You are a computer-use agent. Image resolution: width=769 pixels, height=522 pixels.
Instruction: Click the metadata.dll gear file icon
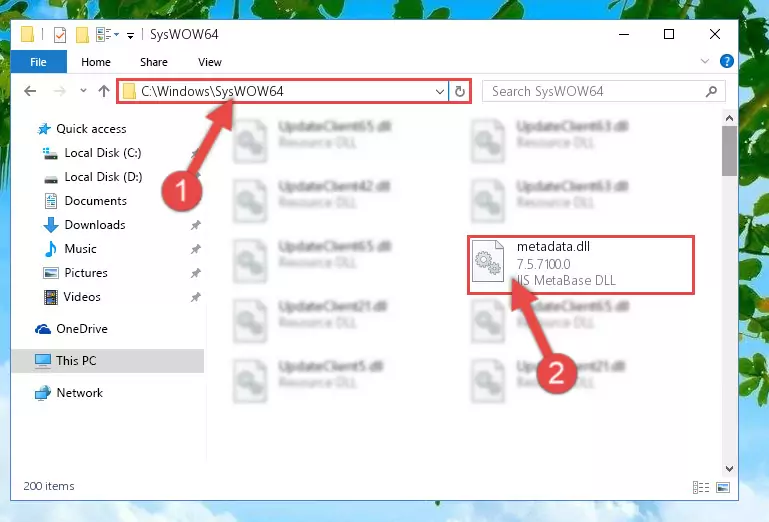coord(487,261)
